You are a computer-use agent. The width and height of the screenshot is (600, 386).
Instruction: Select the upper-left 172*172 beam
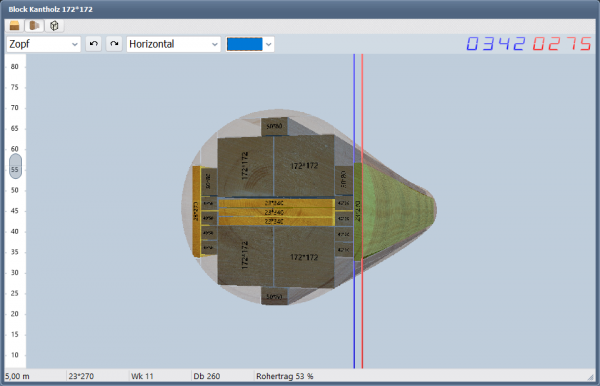click(x=245, y=166)
